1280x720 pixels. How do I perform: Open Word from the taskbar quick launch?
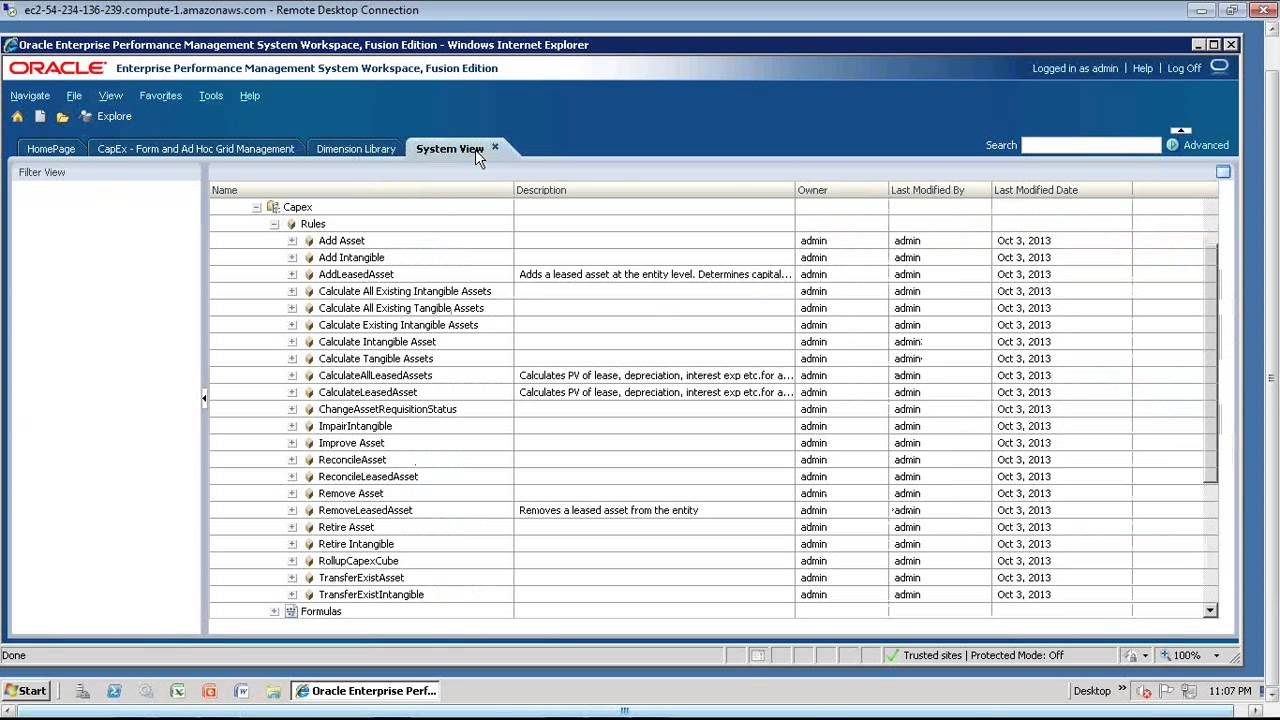coord(241,691)
